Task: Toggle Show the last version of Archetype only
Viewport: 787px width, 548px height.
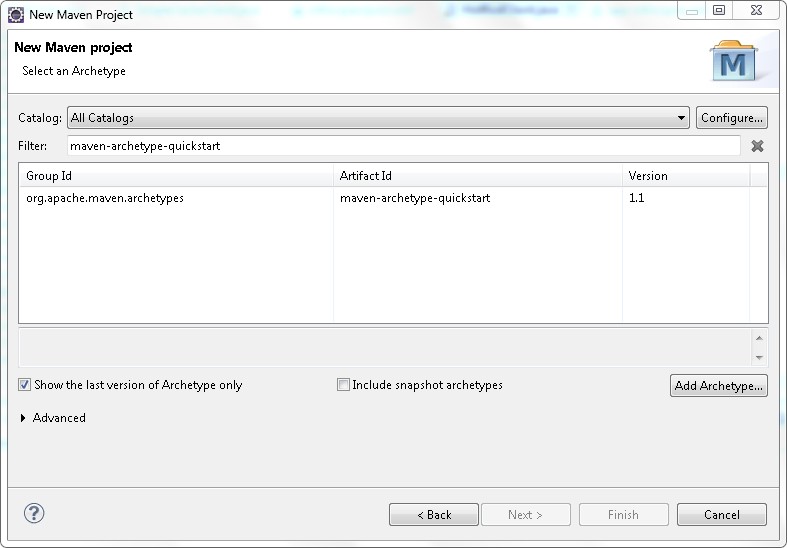Action: coord(25,385)
